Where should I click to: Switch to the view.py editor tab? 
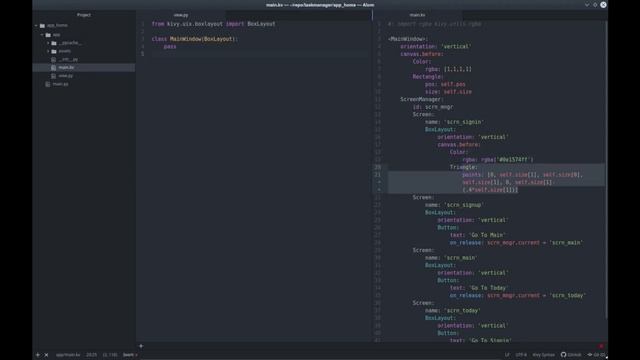click(181, 15)
